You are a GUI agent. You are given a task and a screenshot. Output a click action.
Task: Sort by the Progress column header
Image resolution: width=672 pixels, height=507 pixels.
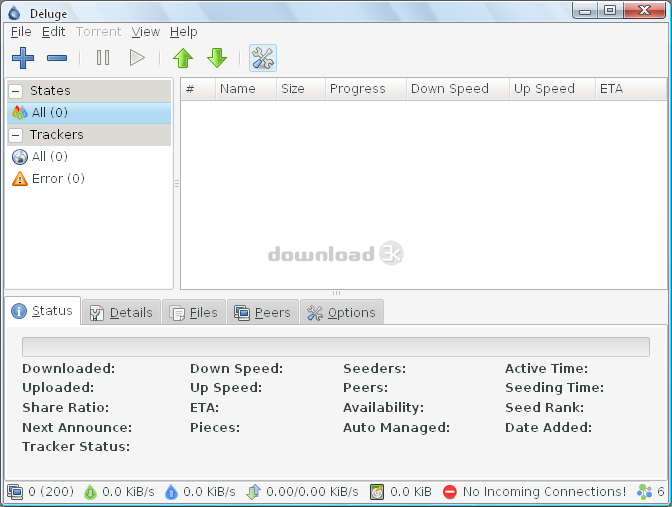(x=366, y=89)
